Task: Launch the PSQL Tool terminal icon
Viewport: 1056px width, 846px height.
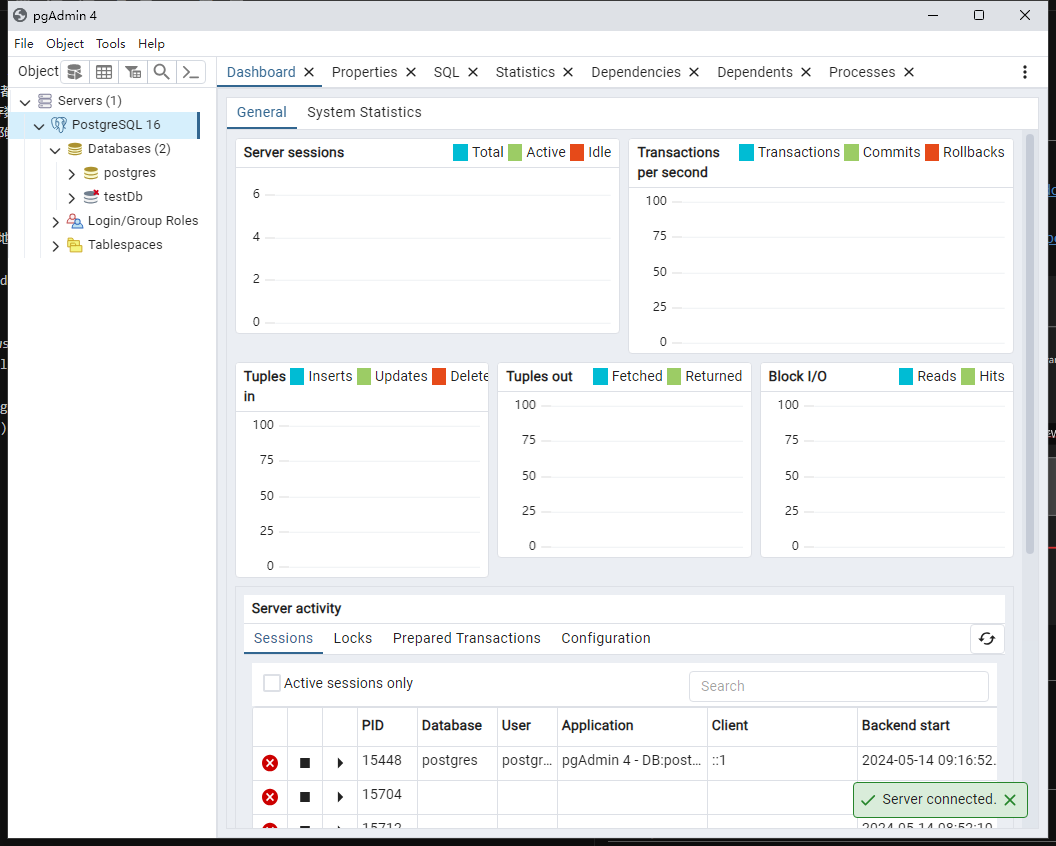Action: tap(191, 71)
